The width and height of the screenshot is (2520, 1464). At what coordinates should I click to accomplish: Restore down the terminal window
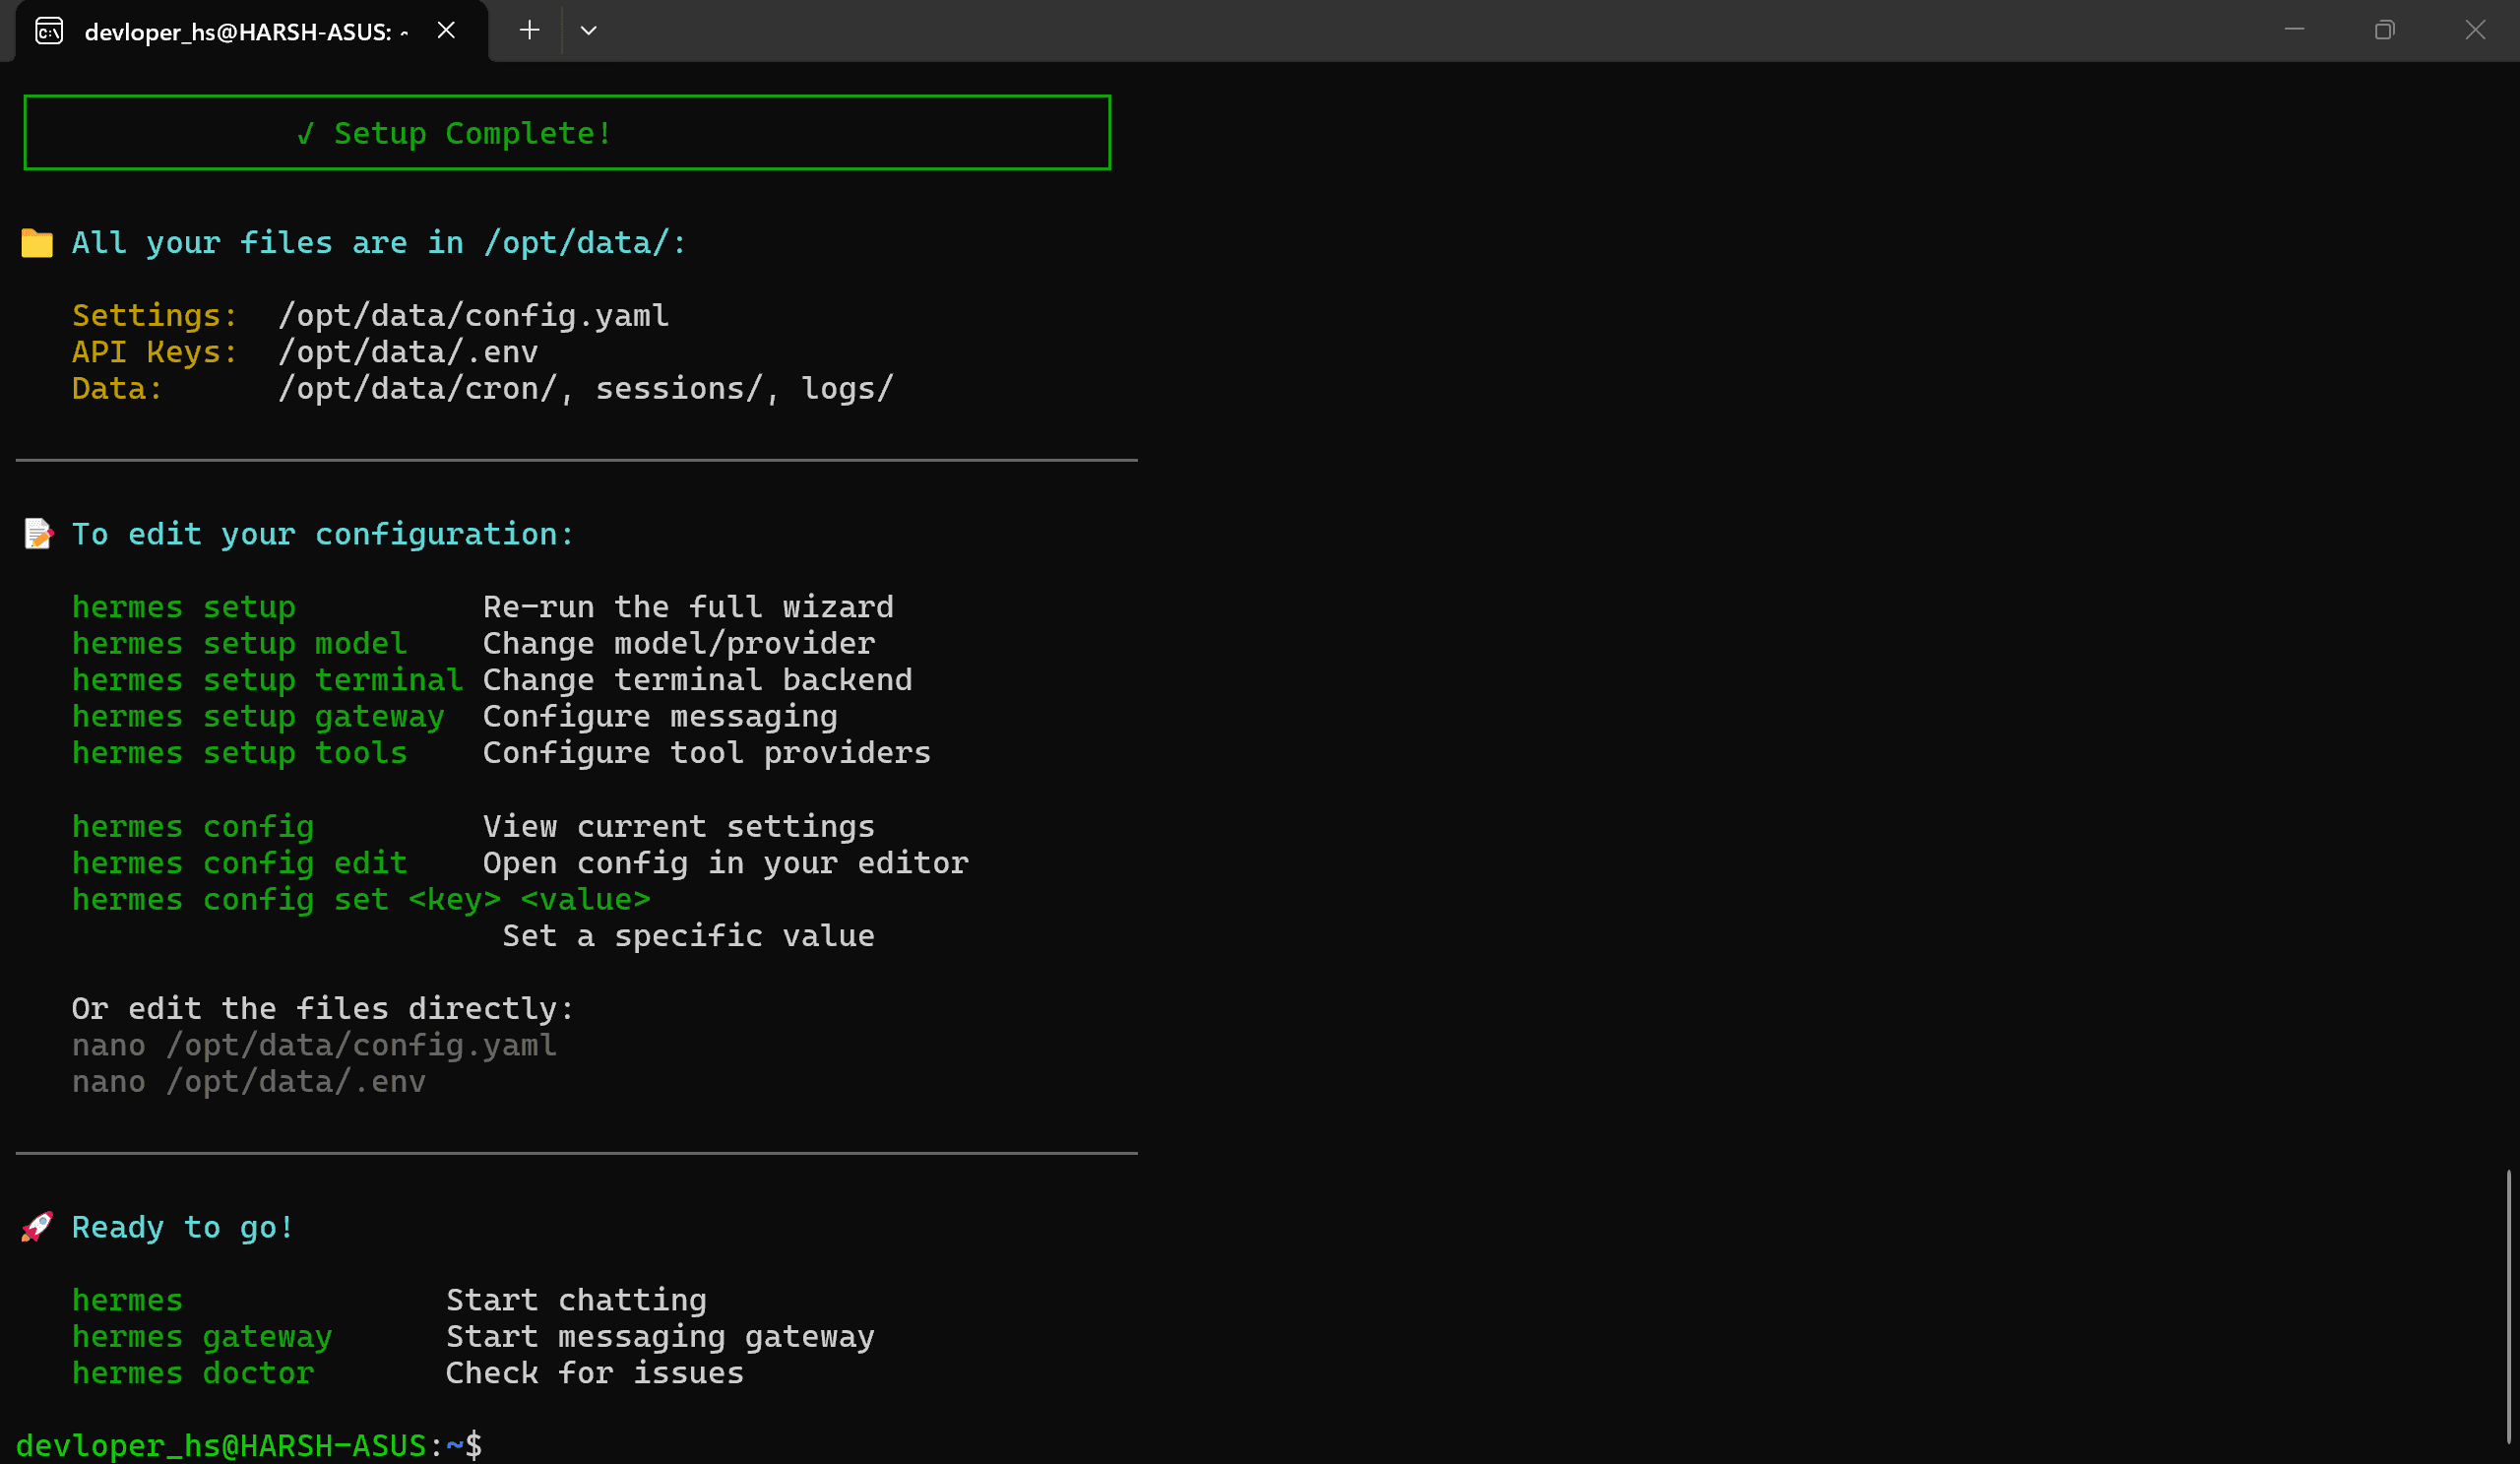click(x=2384, y=31)
